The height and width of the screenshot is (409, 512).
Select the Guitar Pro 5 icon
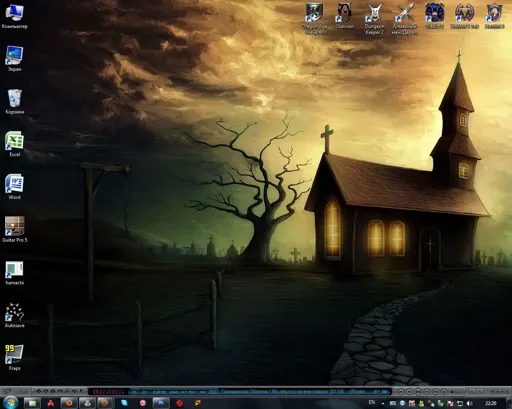tap(14, 229)
